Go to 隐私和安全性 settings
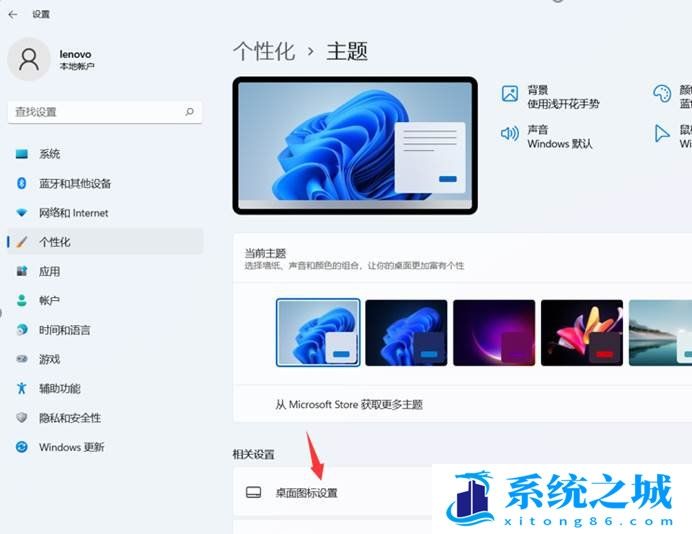The height and width of the screenshot is (534, 692). click(x=105, y=417)
